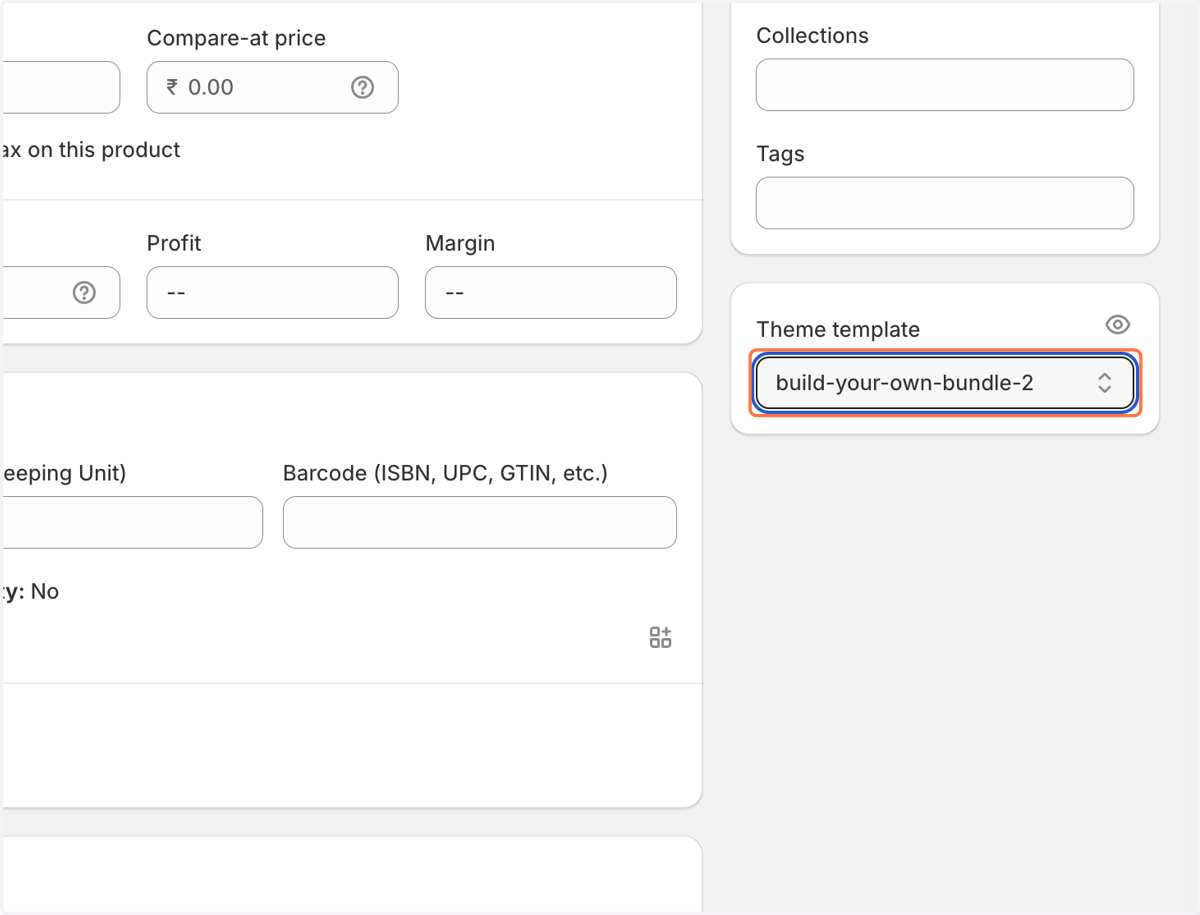
Task: Click the Tags input box
Action: point(945,203)
